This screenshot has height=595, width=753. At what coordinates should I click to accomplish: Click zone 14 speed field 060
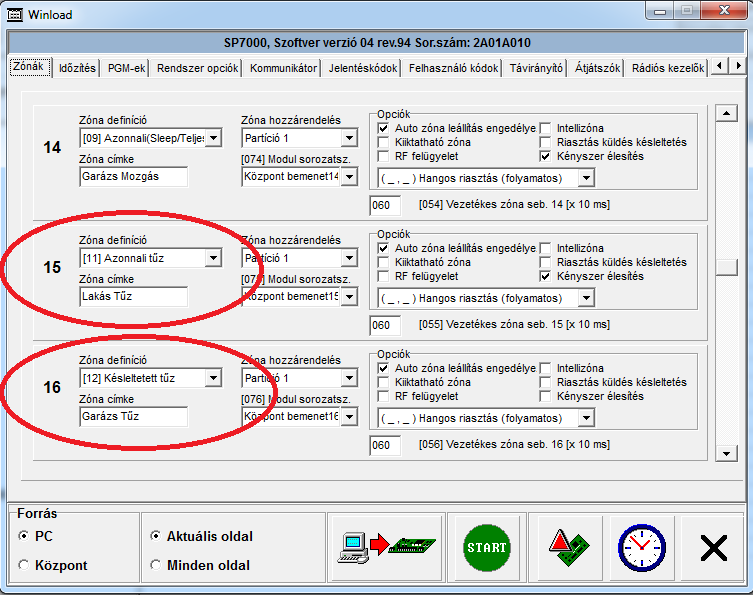(385, 205)
